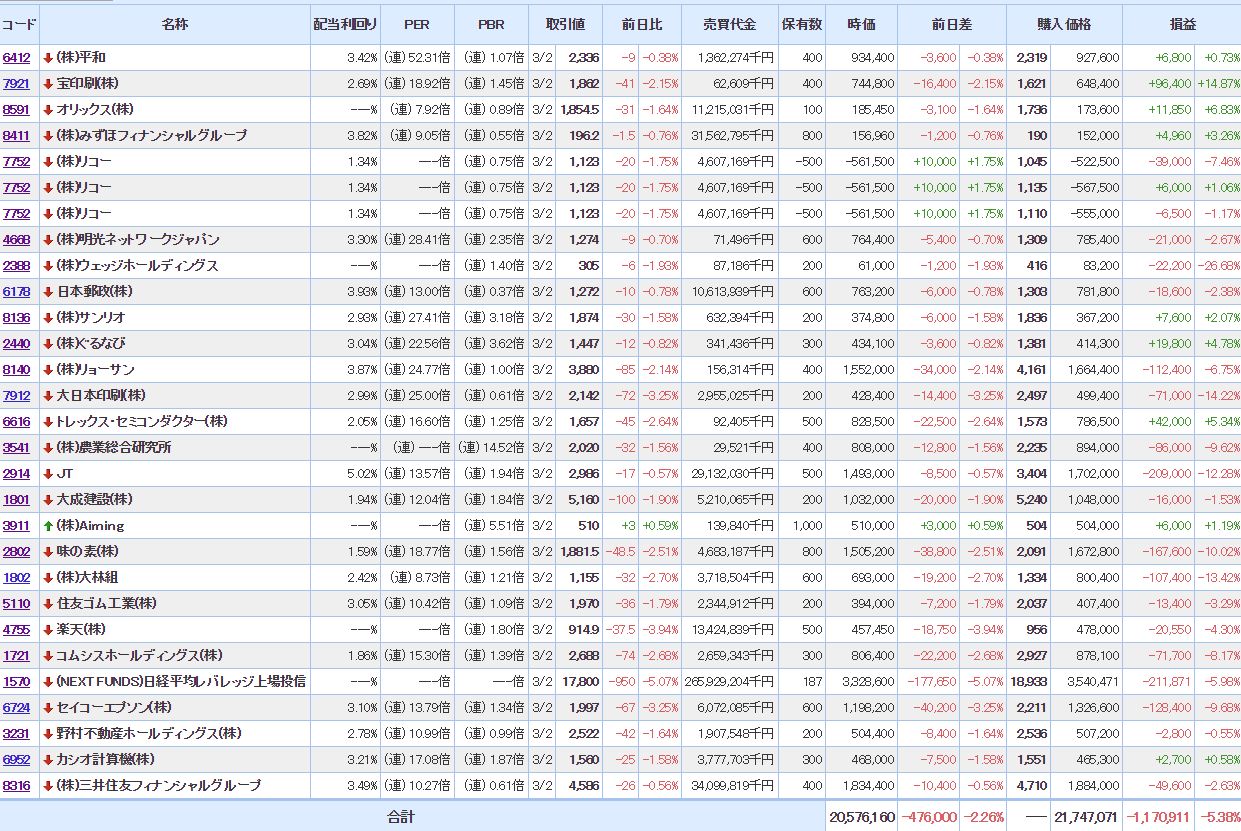1241x831 pixels.
Task: Open stock code link 6412
Action: pos(16,58)
